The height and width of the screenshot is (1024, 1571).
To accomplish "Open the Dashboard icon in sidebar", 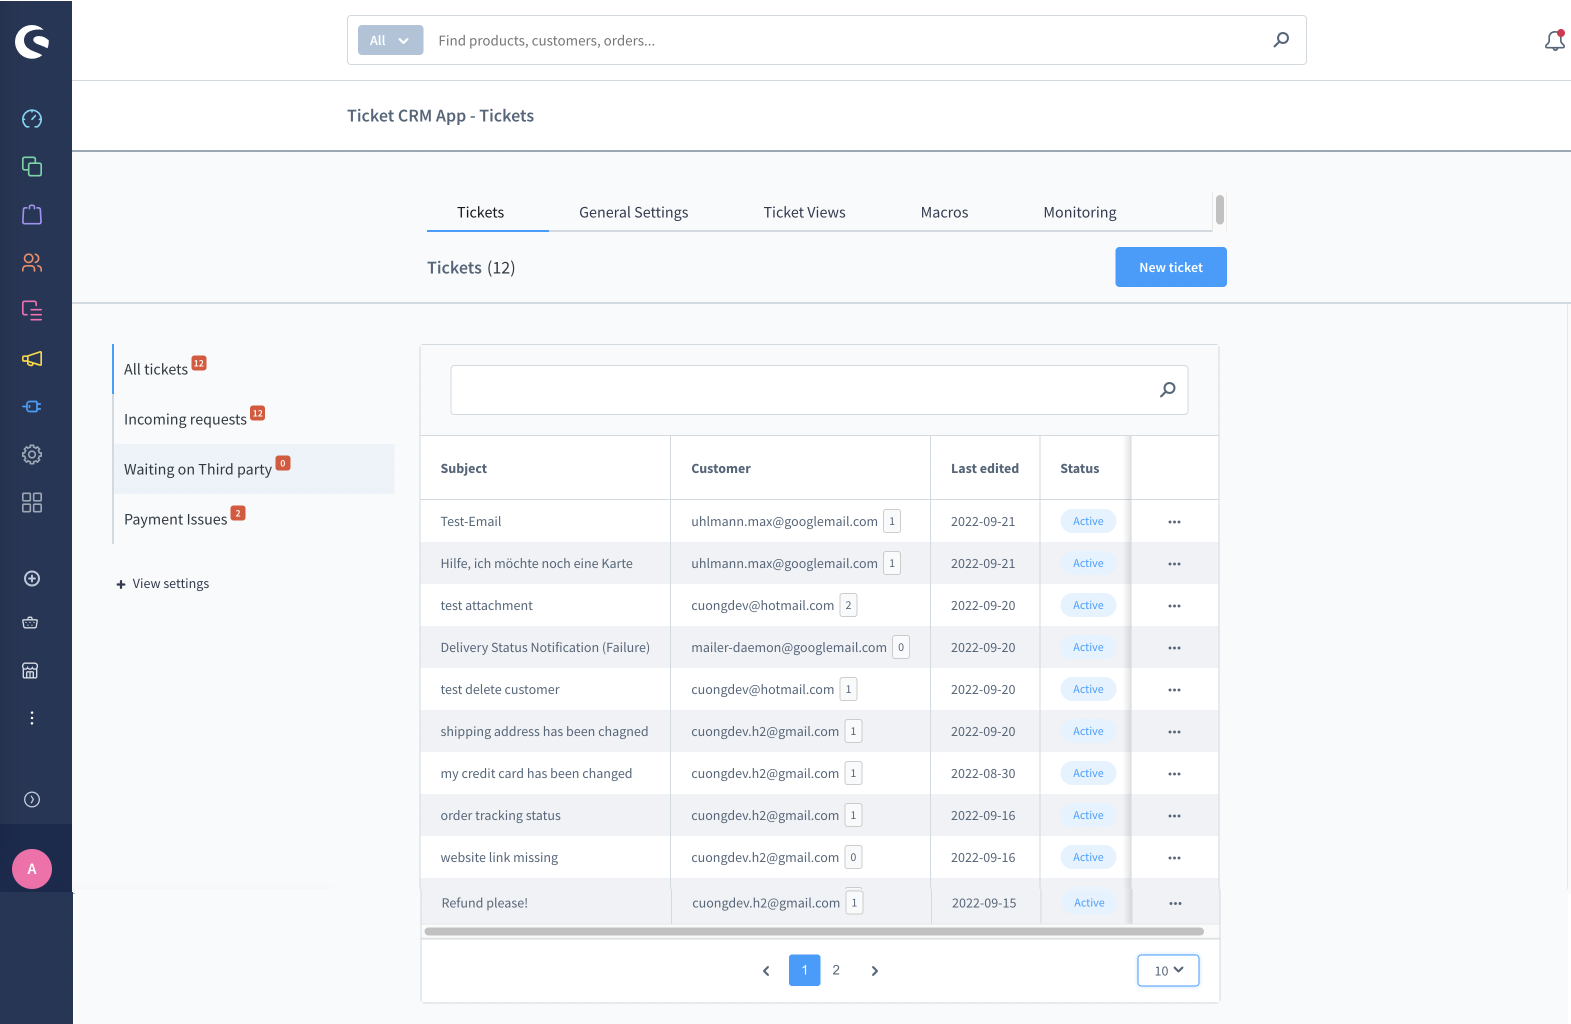I will (32, 119).
